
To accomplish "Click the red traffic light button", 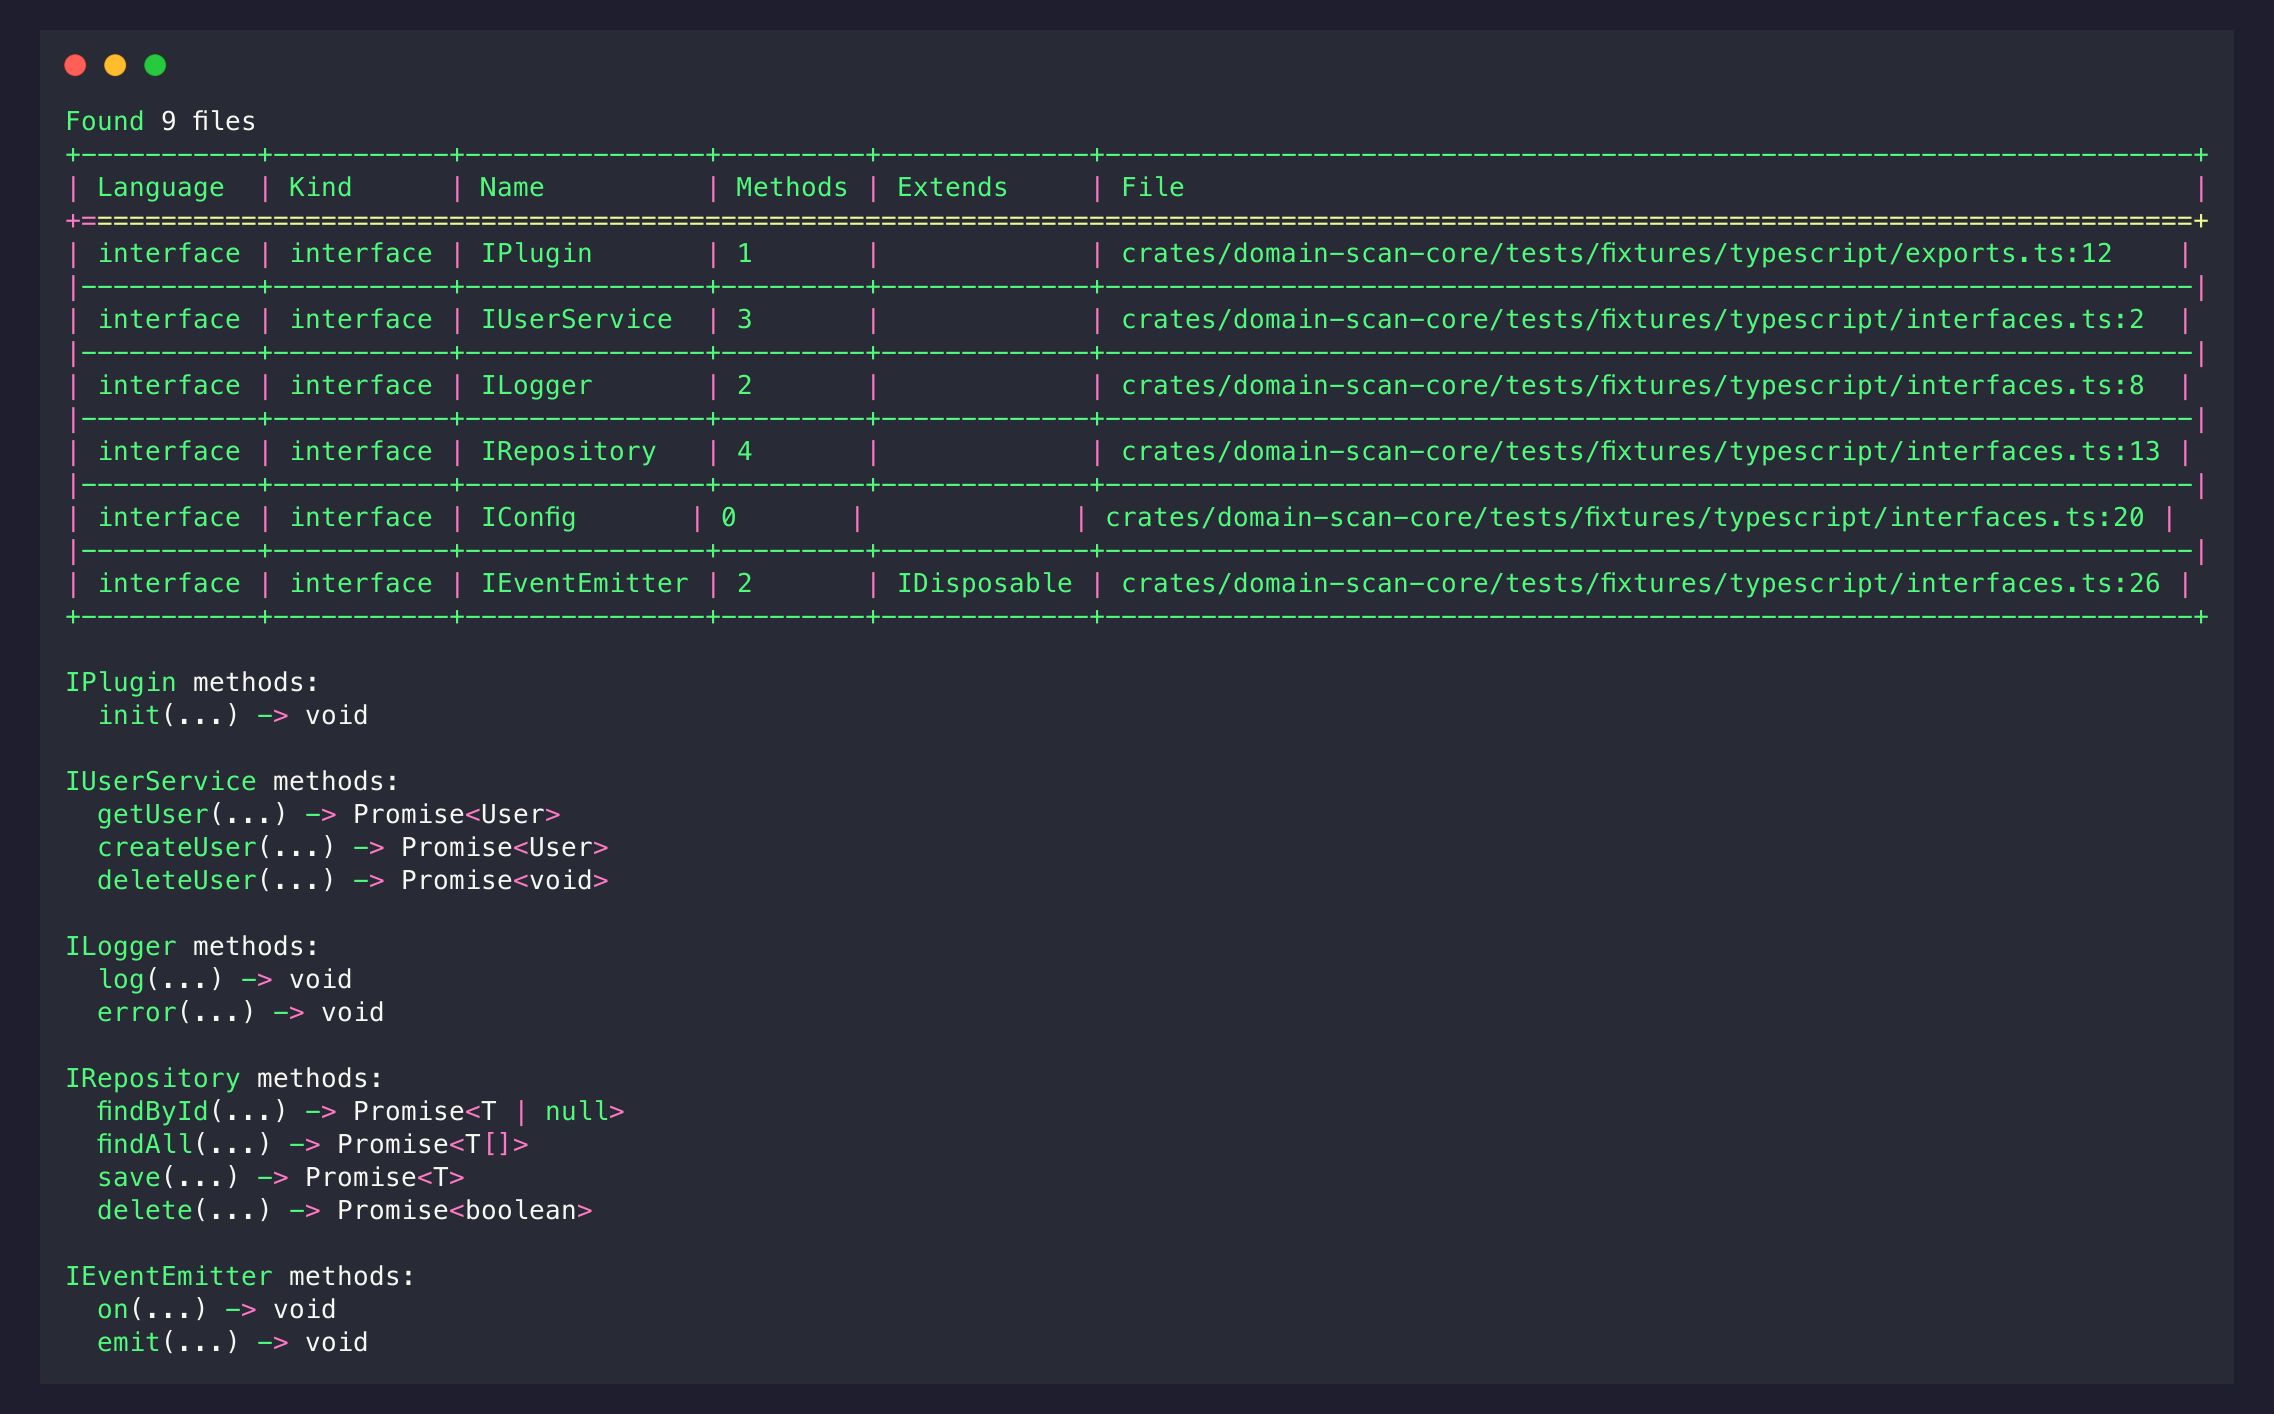I will 76,64.
